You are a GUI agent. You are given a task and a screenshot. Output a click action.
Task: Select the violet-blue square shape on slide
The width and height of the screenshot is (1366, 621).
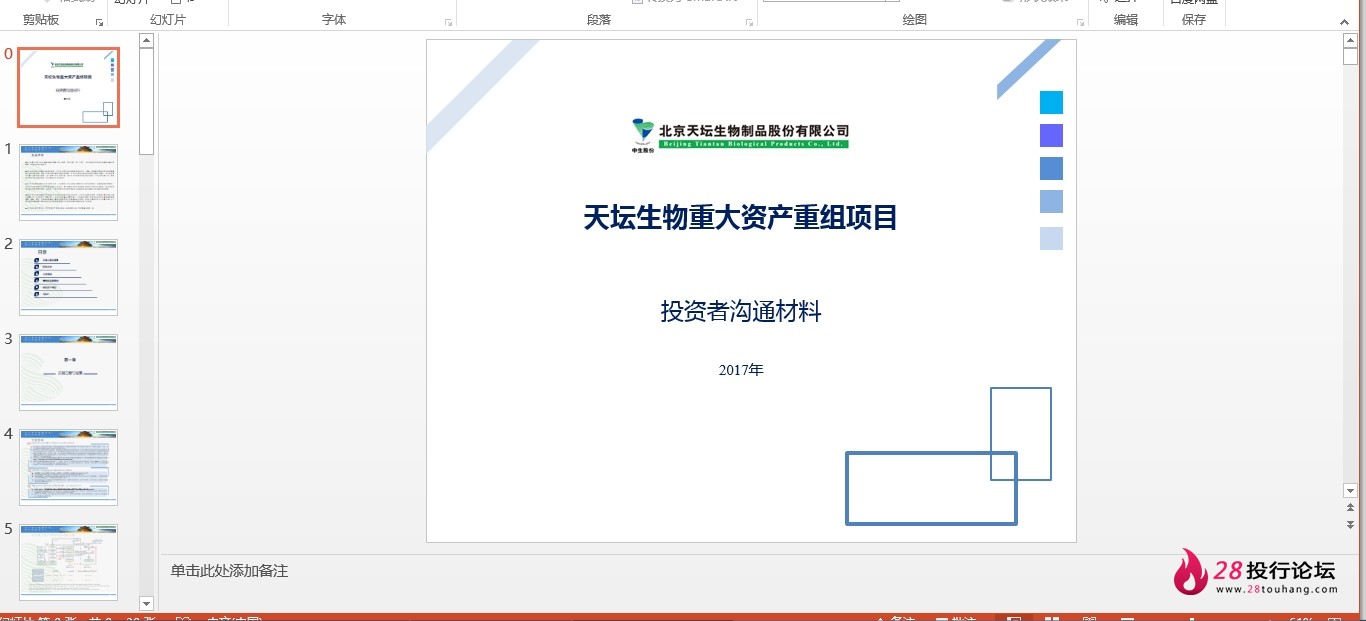pyautogui.click(x=1051, y=135)
